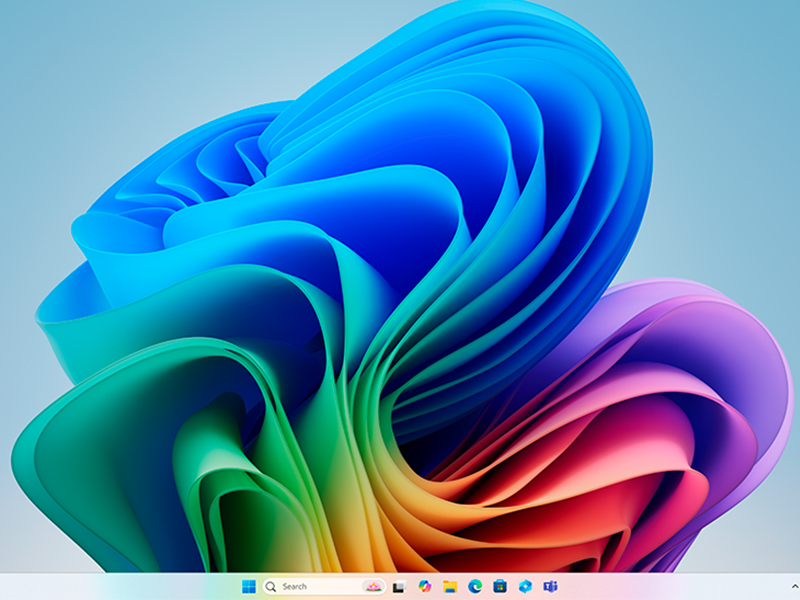
Task: Launch Microsoft Teams
Action: coord(551,587)
